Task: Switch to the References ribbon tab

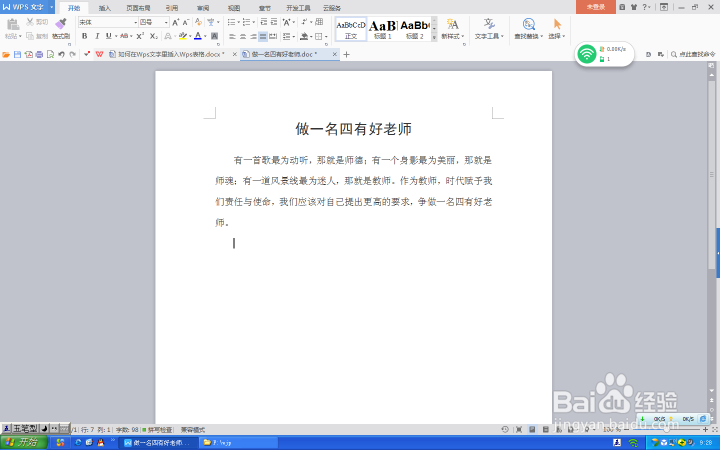Action: [172, 8]
